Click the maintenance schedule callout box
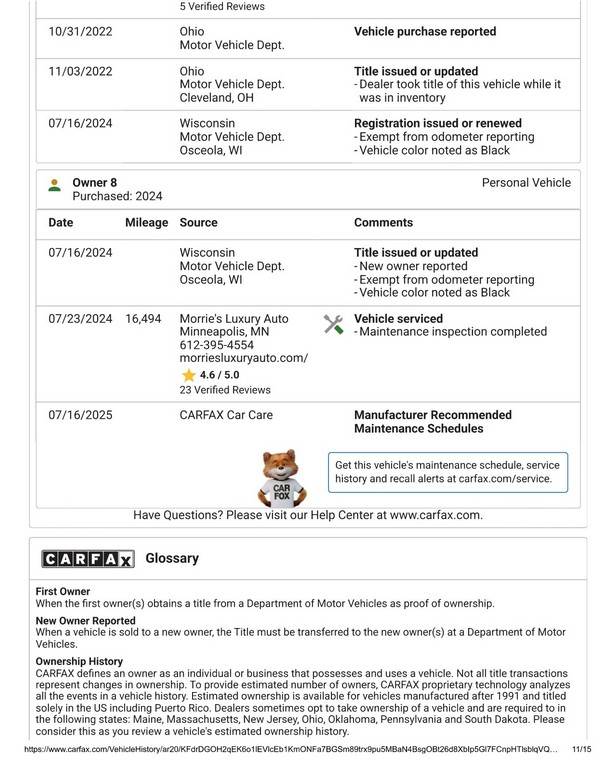615x768 pixels. 448,473
